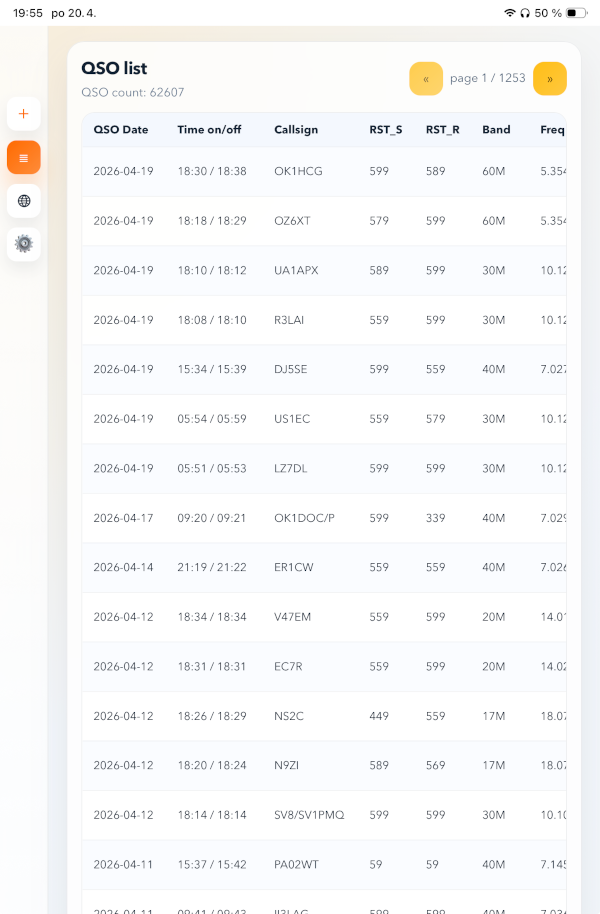This screenshot has height=914, width=600.
Task: Tap the Wi-Fi status icon
Action: point(510,13)
